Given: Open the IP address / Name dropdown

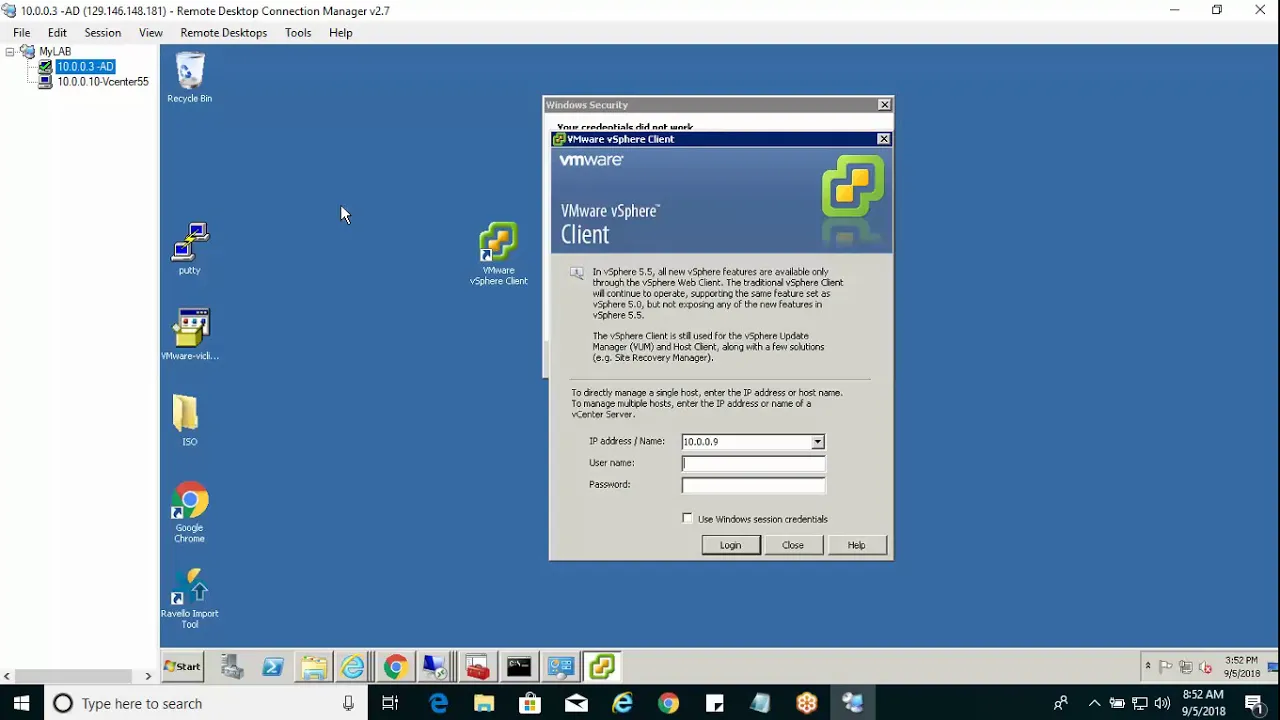Looking at the screenshot, I should pos(817,442).
